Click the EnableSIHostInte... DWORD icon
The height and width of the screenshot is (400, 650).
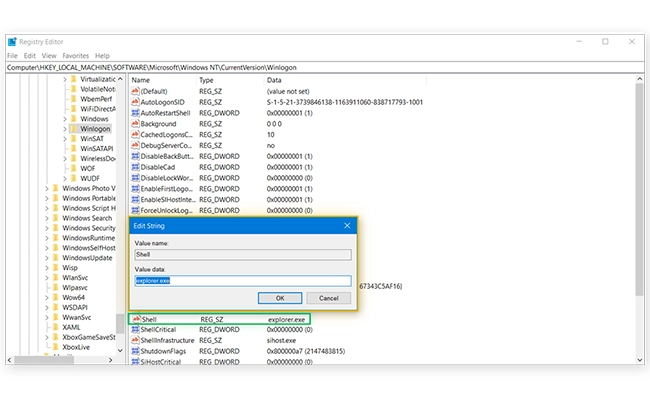pyautogui.click(x=135, y=199)
